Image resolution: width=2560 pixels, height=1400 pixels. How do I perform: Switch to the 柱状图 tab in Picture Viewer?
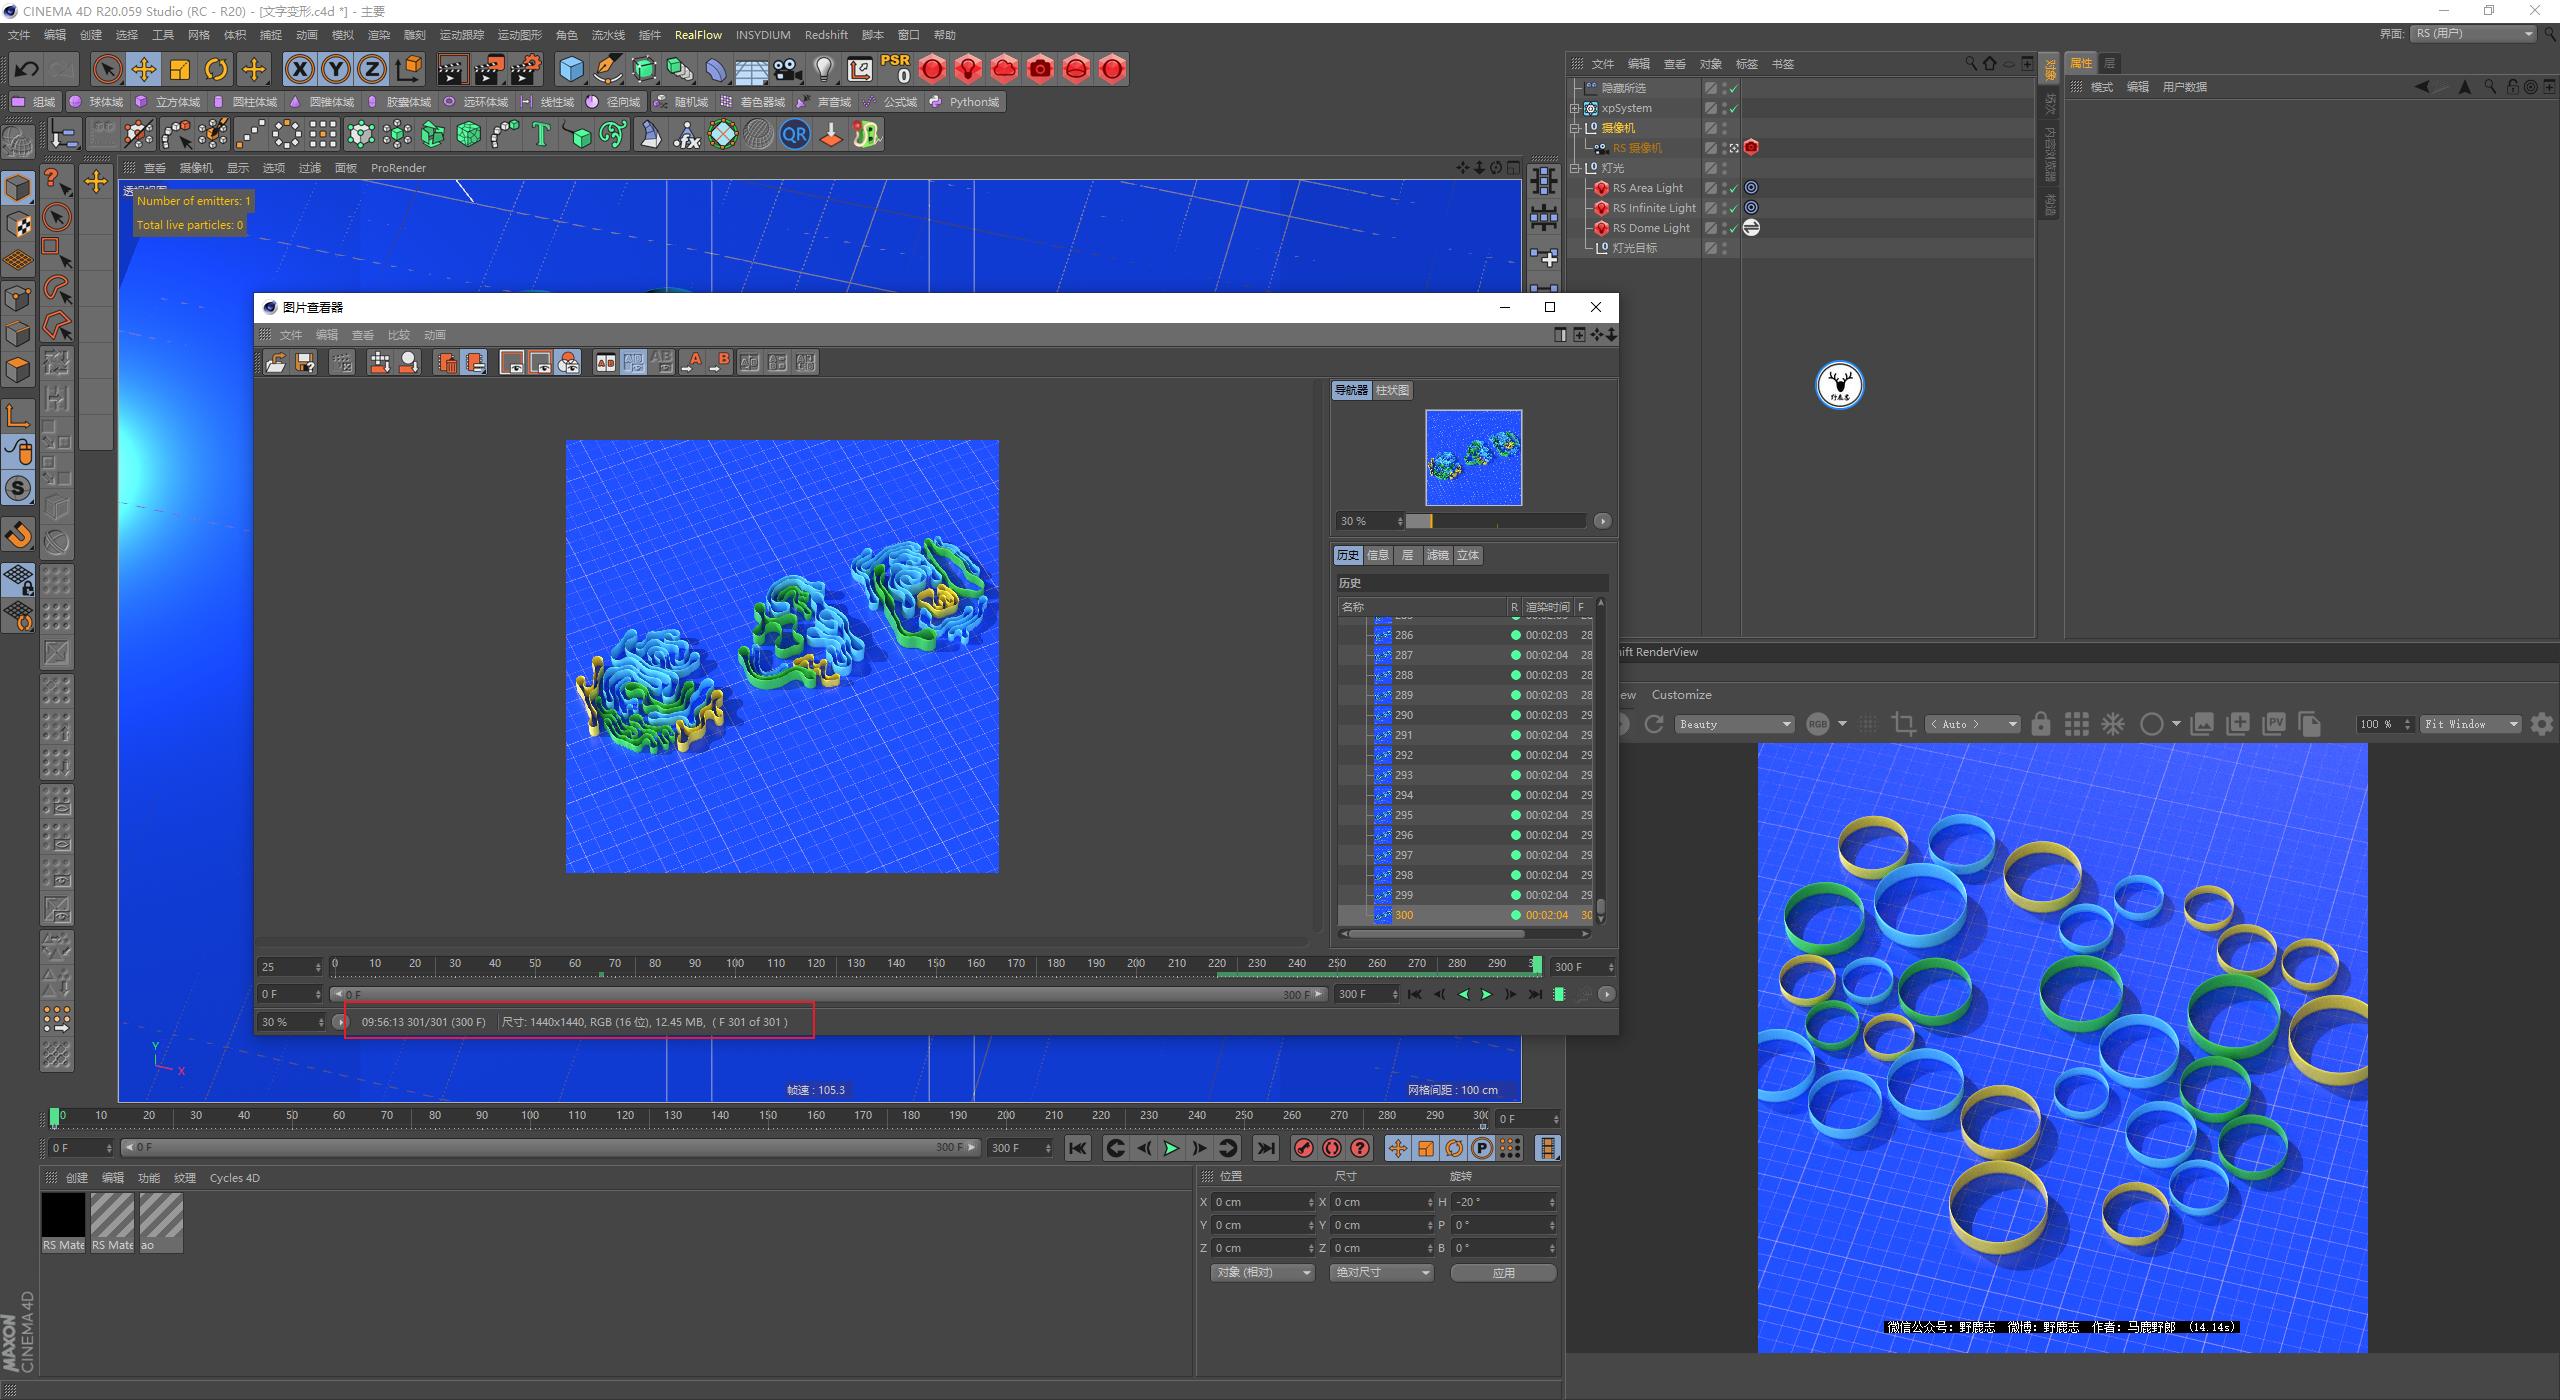coord(1392,390)
